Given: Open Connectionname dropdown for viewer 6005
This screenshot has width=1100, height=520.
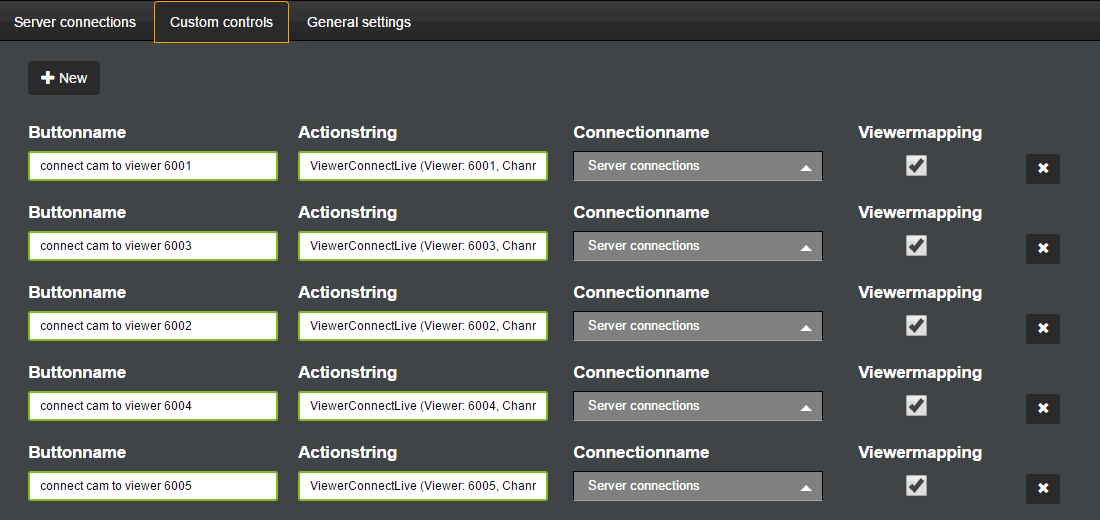Looking at the screenshot, I should pos(697,486).
